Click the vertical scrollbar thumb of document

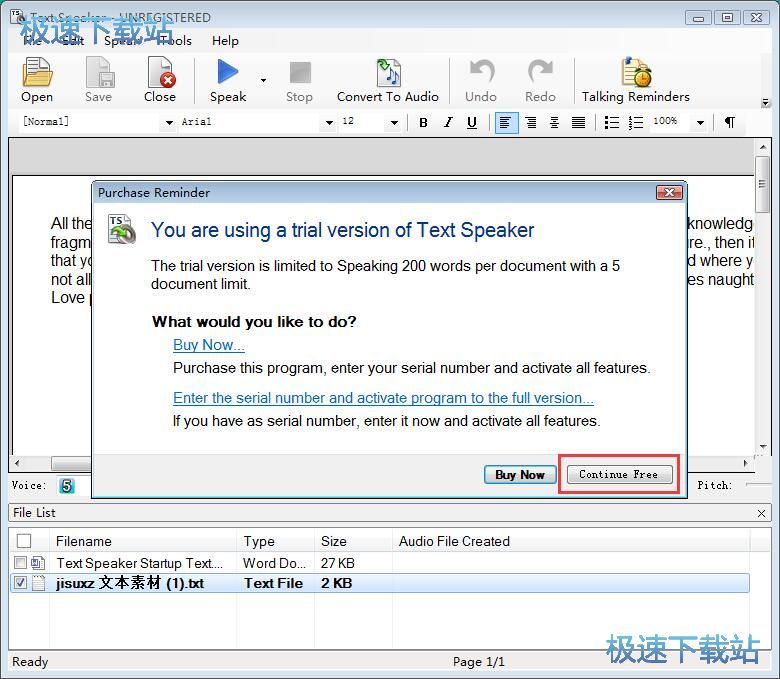pyautogui.click(x=762, y=184)
